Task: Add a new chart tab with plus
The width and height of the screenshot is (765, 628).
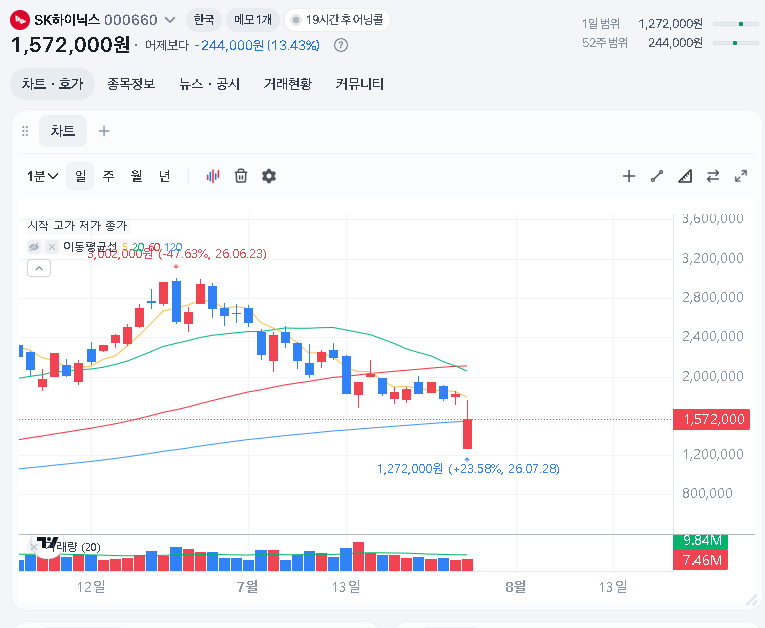Action: (104, 131)
